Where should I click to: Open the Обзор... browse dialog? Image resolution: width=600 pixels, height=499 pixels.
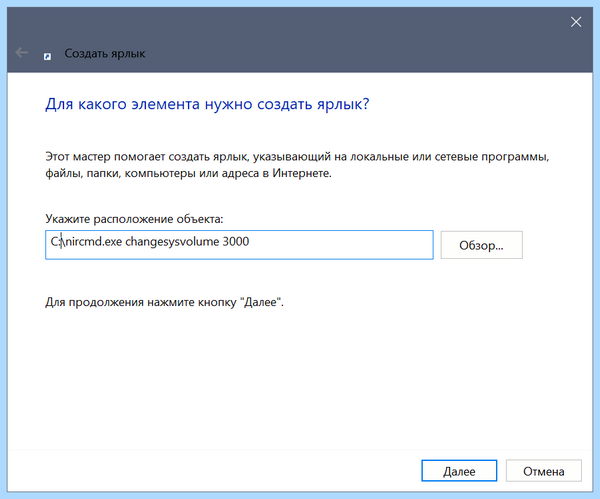[481, 245]
